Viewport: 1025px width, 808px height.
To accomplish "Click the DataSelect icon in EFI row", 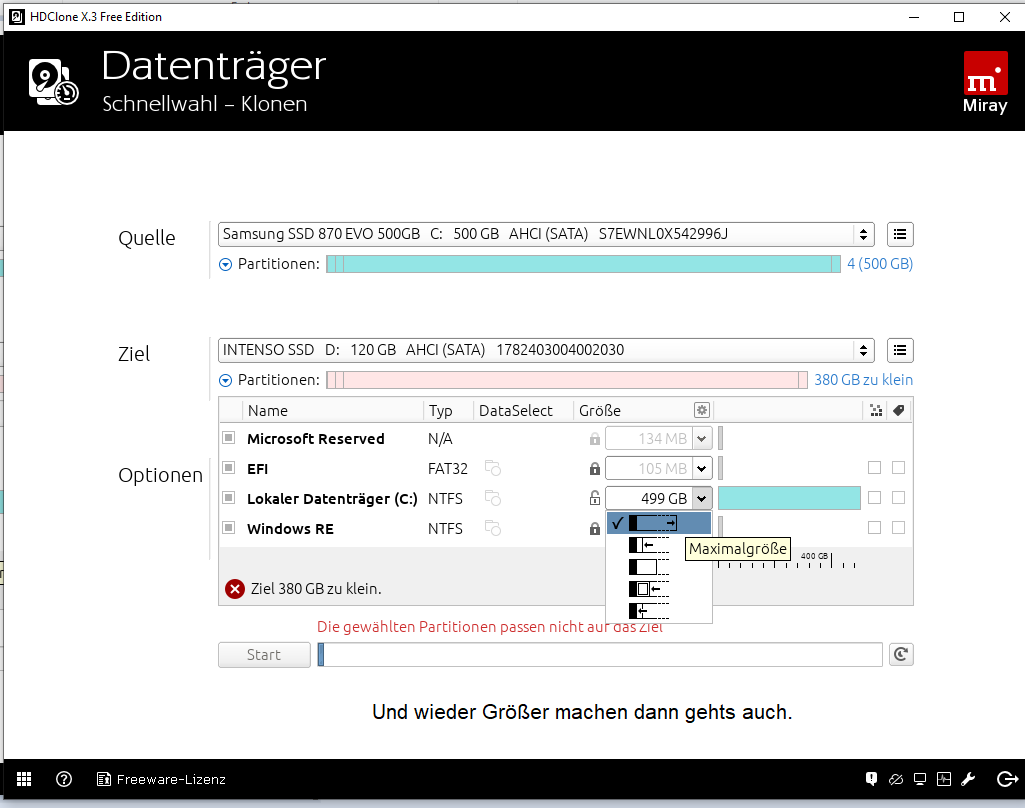I will [x=493, y=468].
